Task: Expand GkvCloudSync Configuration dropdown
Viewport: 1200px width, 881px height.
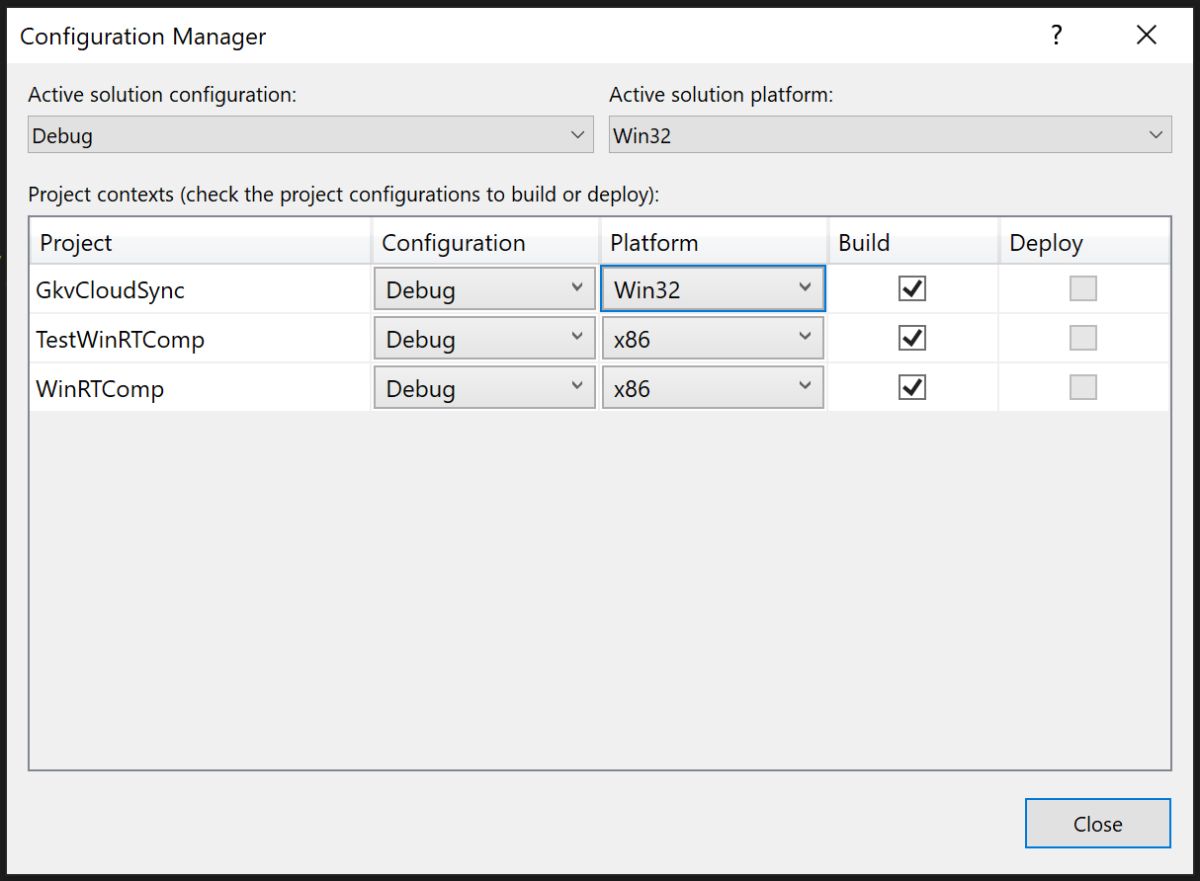Action: [484, 290]
